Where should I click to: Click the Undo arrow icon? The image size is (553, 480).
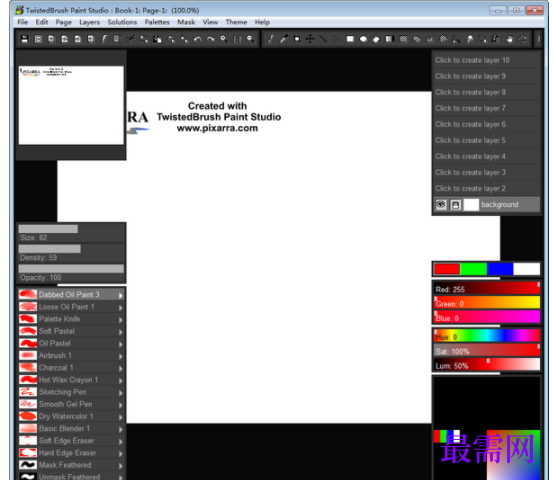pos(198,39)
